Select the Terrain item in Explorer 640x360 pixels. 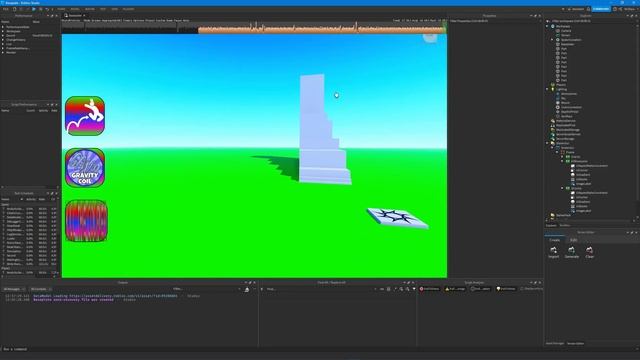[x=565, y=35]
